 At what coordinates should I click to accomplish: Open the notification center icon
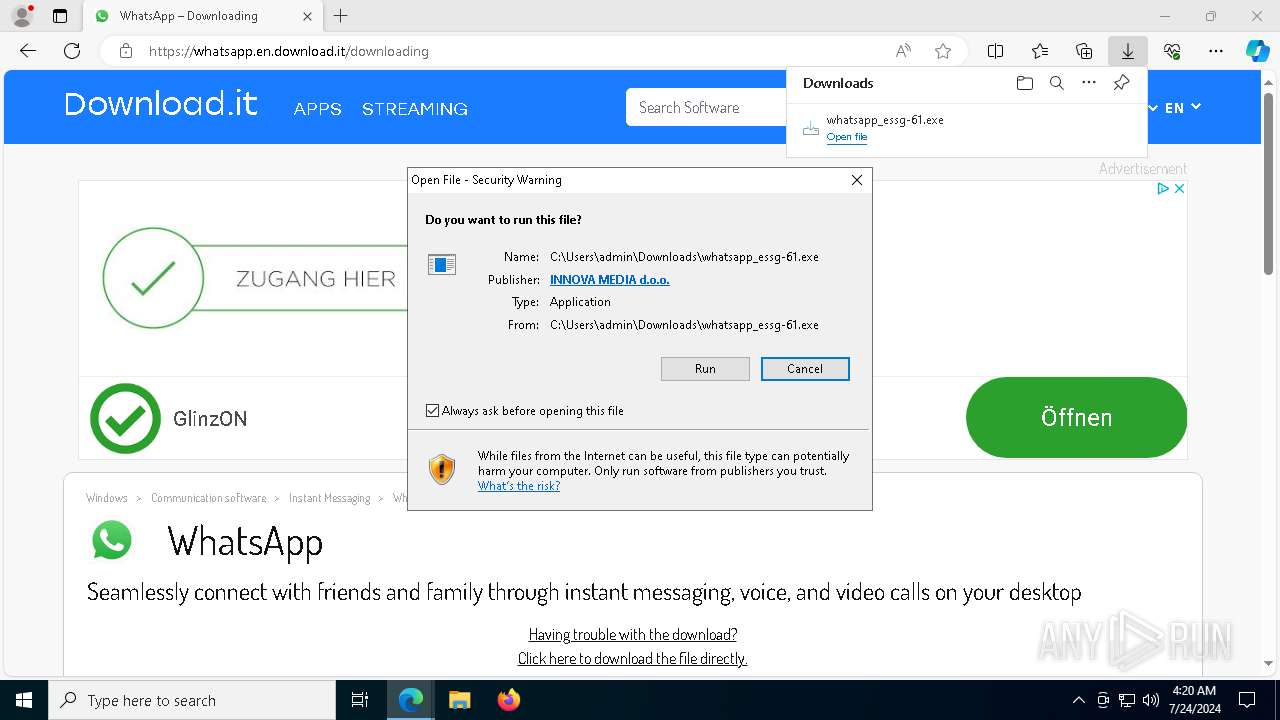(1247, 700)
